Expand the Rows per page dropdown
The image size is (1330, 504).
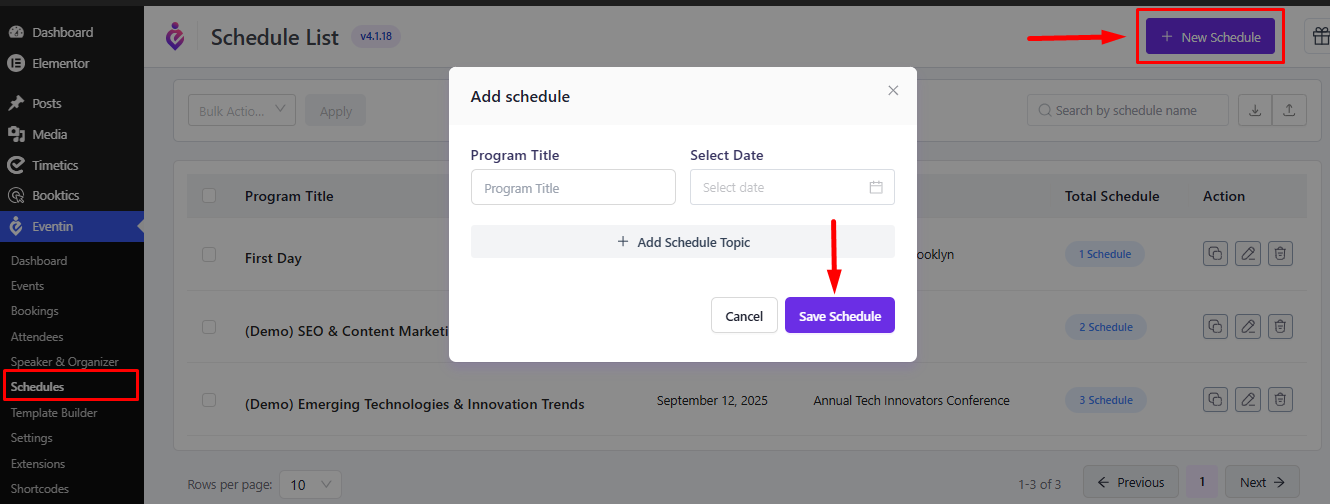[x=310, y=484]
